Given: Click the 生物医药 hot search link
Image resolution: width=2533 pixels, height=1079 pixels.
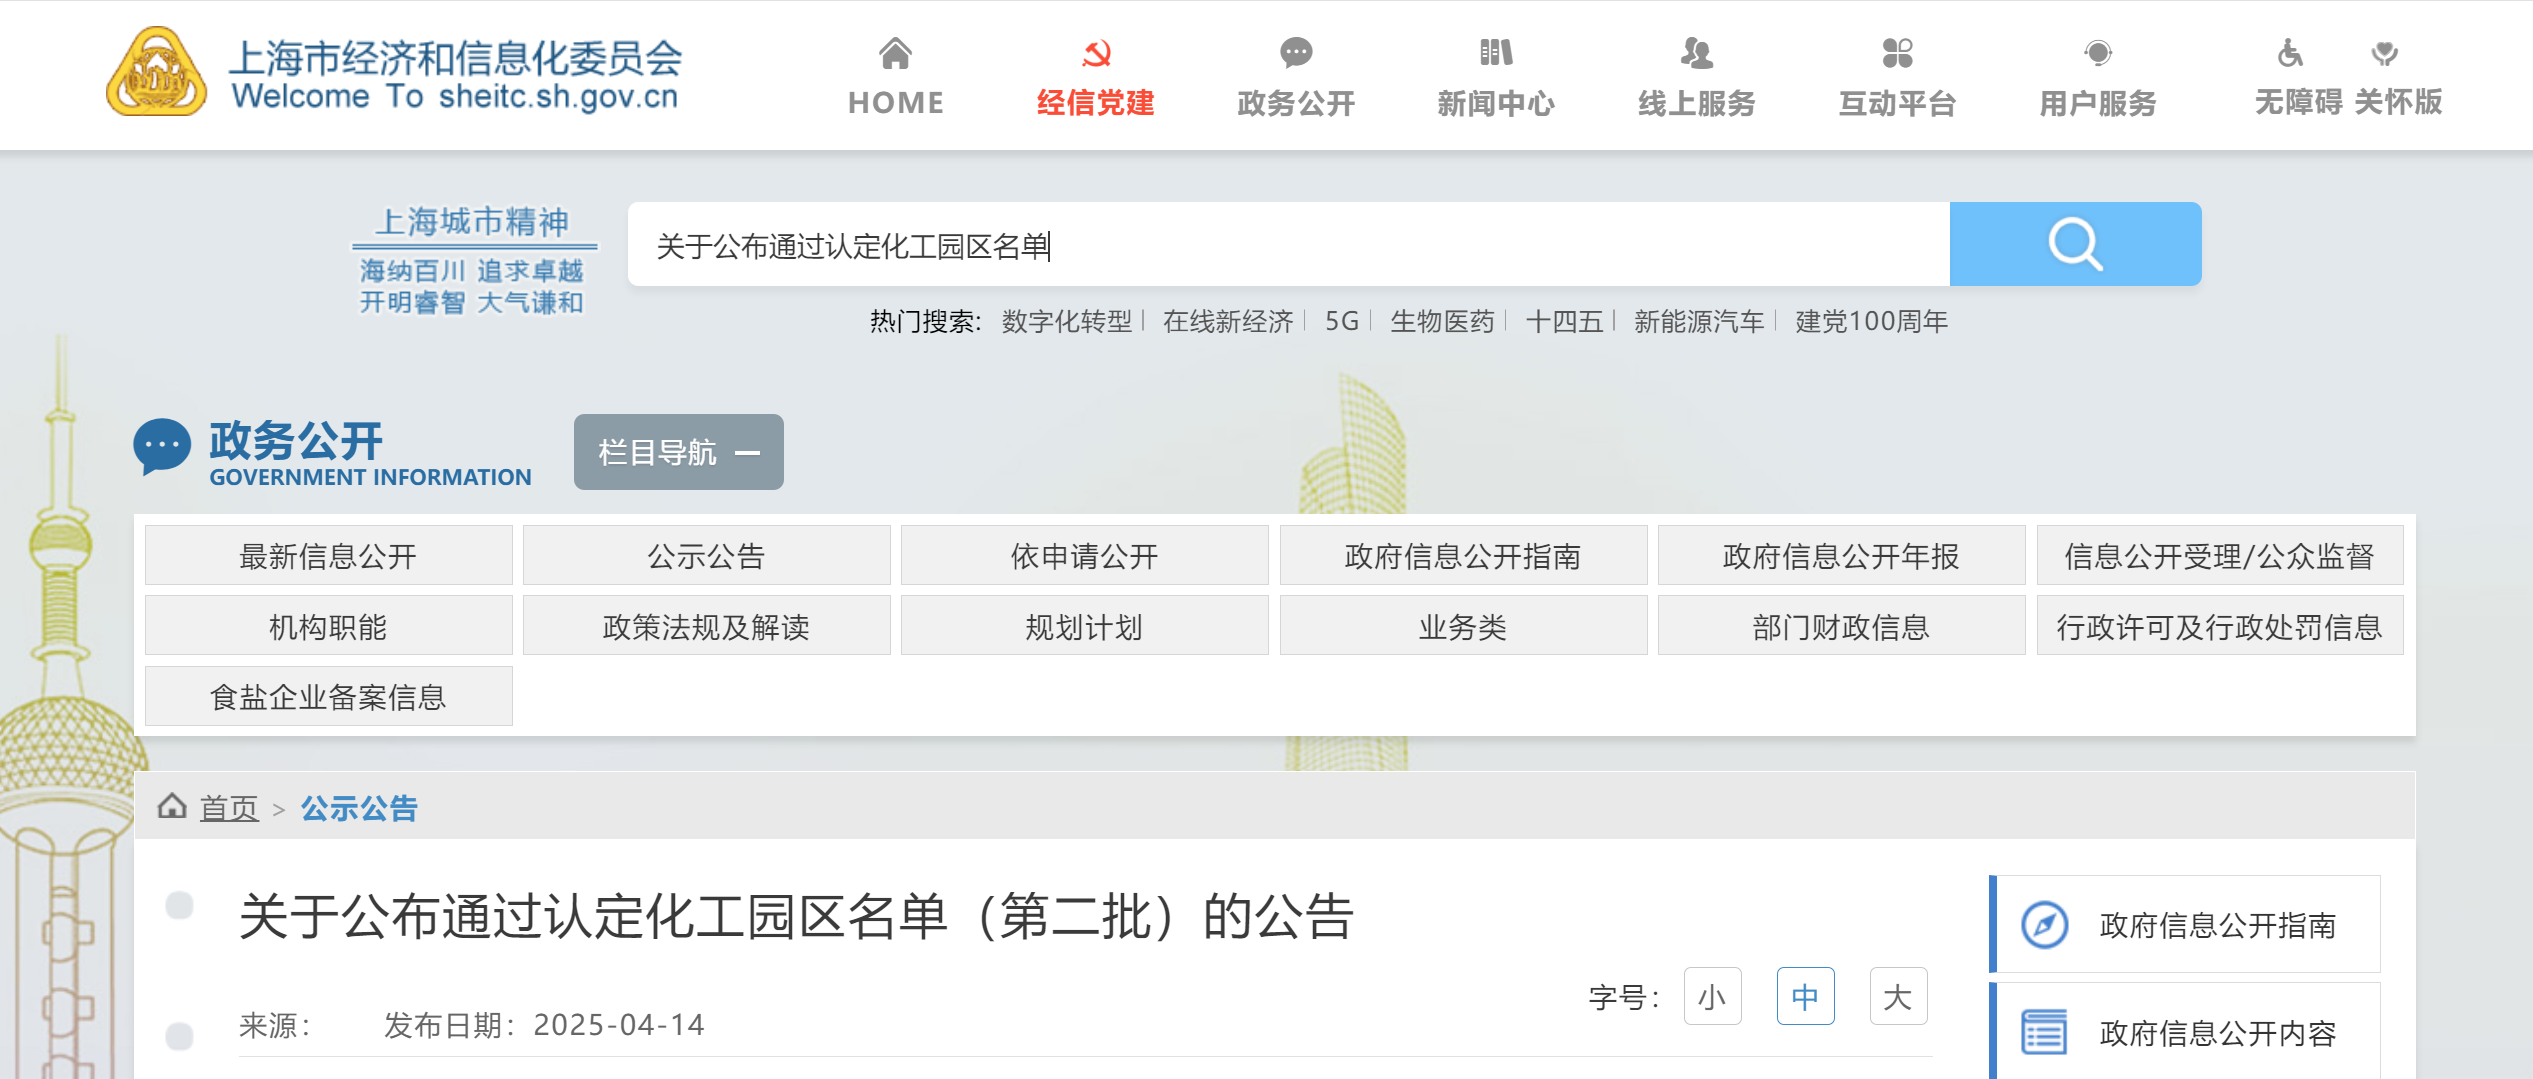Looking at the screenshot, I should pyautogui.click(x=1442, y=322).
